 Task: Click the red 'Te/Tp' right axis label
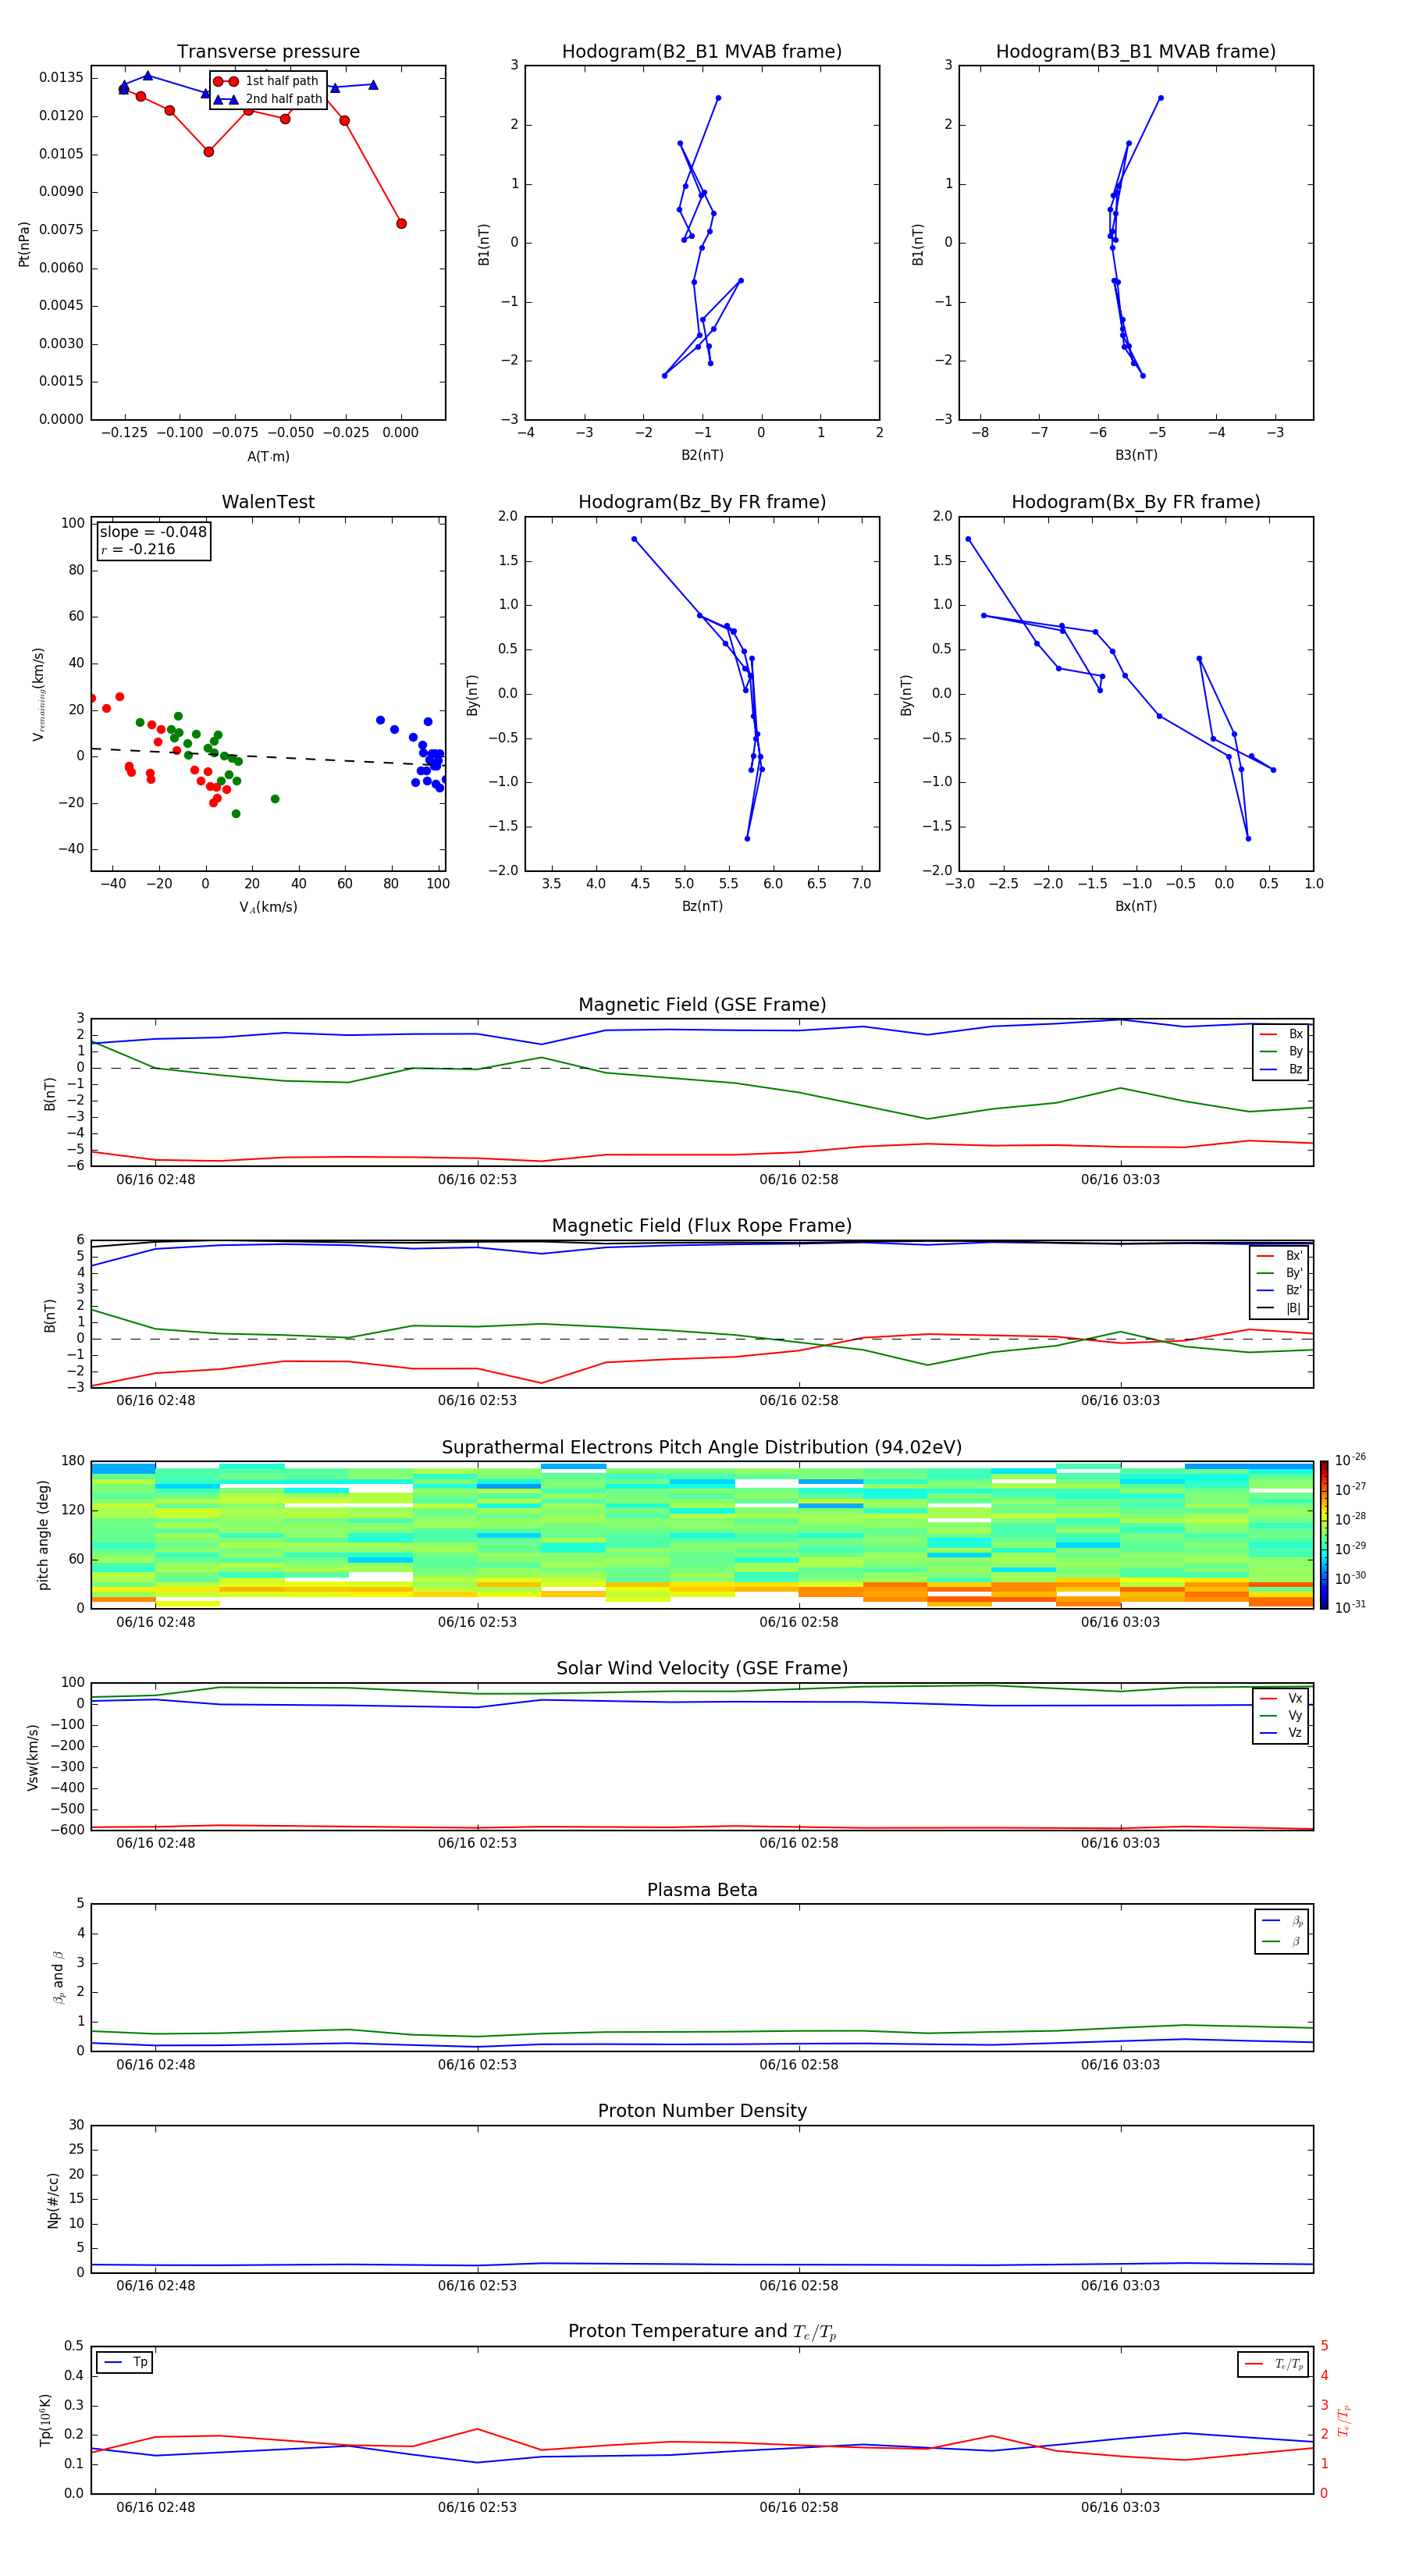point(1344,2420)
